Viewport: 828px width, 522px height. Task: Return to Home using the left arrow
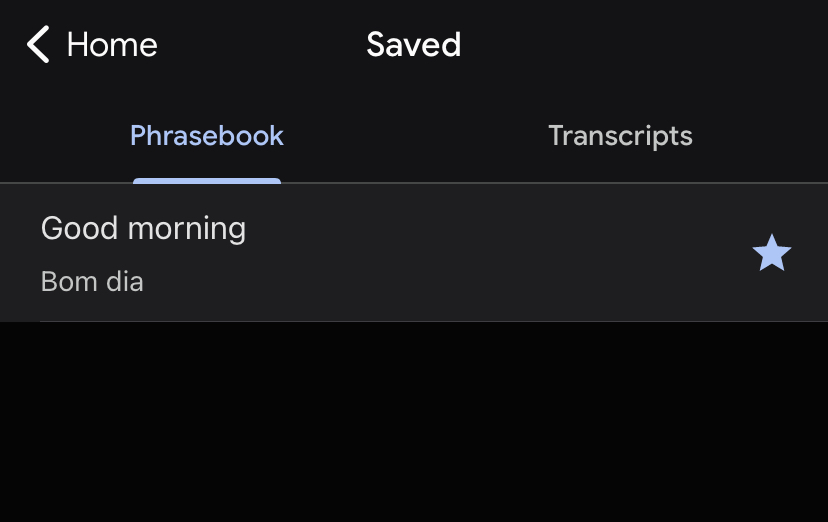coord(38,45)
